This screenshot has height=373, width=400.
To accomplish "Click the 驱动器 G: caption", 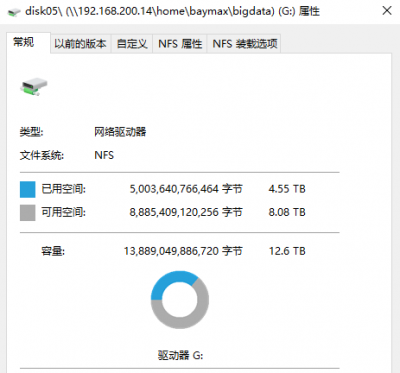I will [180, 355].
